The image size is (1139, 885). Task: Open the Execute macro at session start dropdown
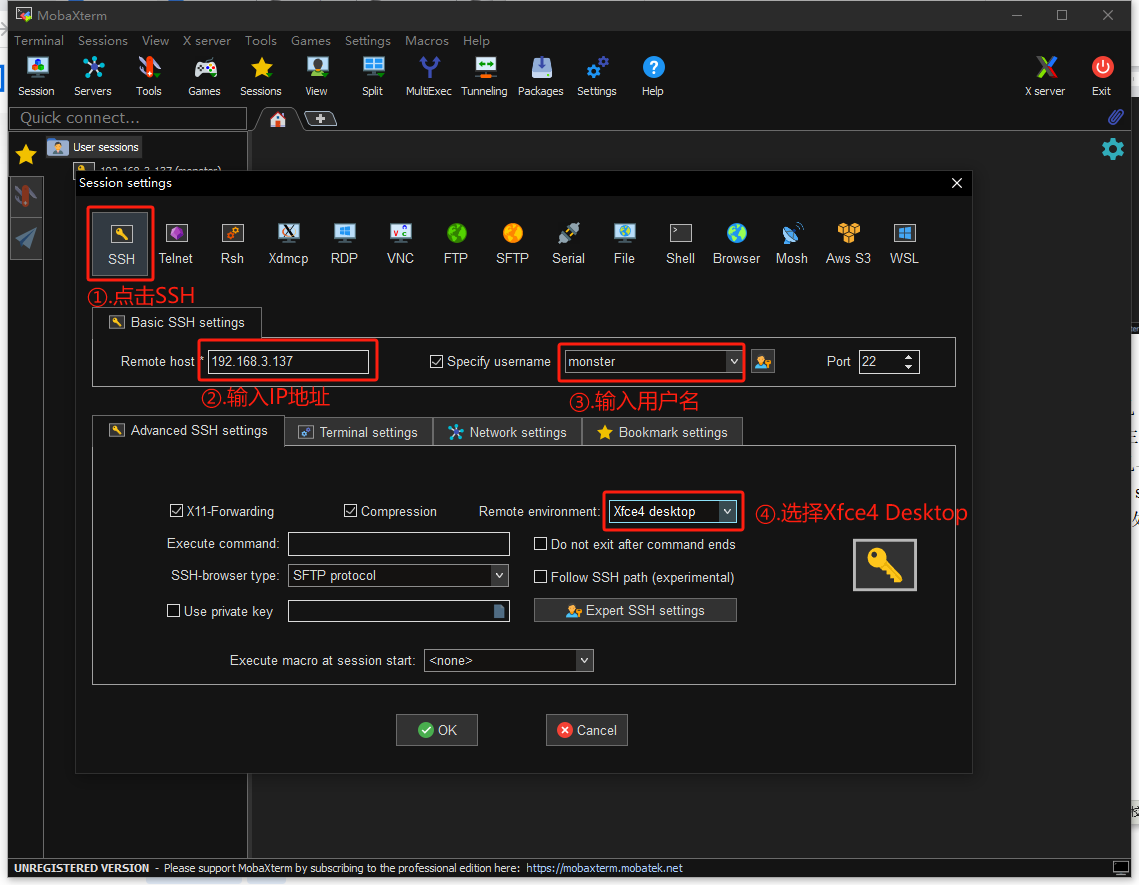click(x=584, y=660)
